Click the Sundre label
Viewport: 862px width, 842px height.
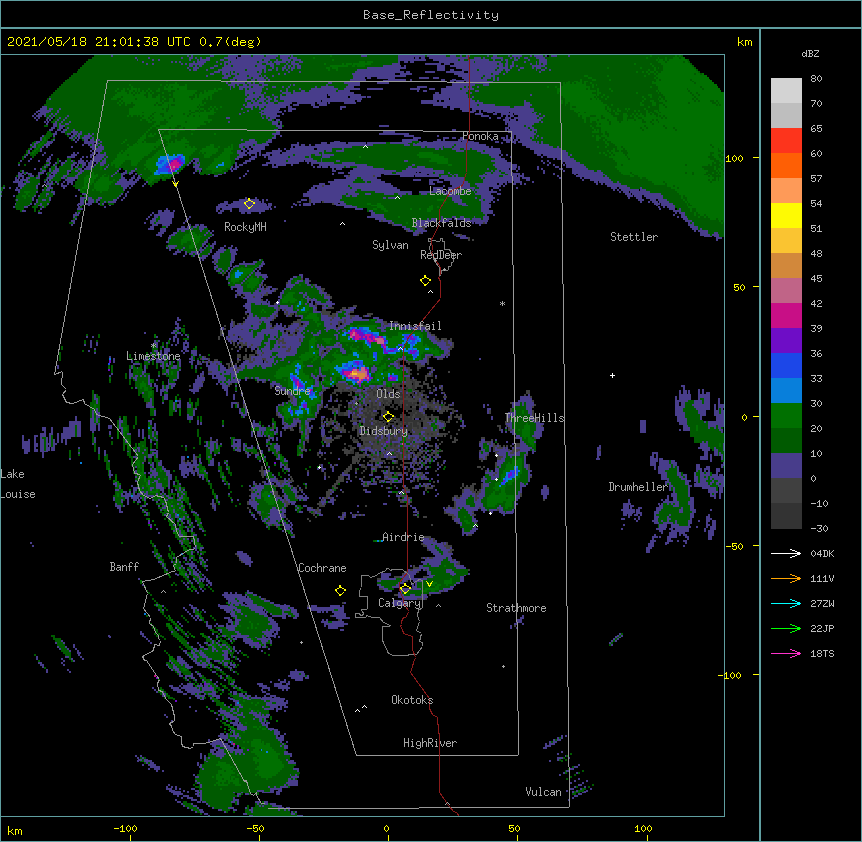pos(292,391)
